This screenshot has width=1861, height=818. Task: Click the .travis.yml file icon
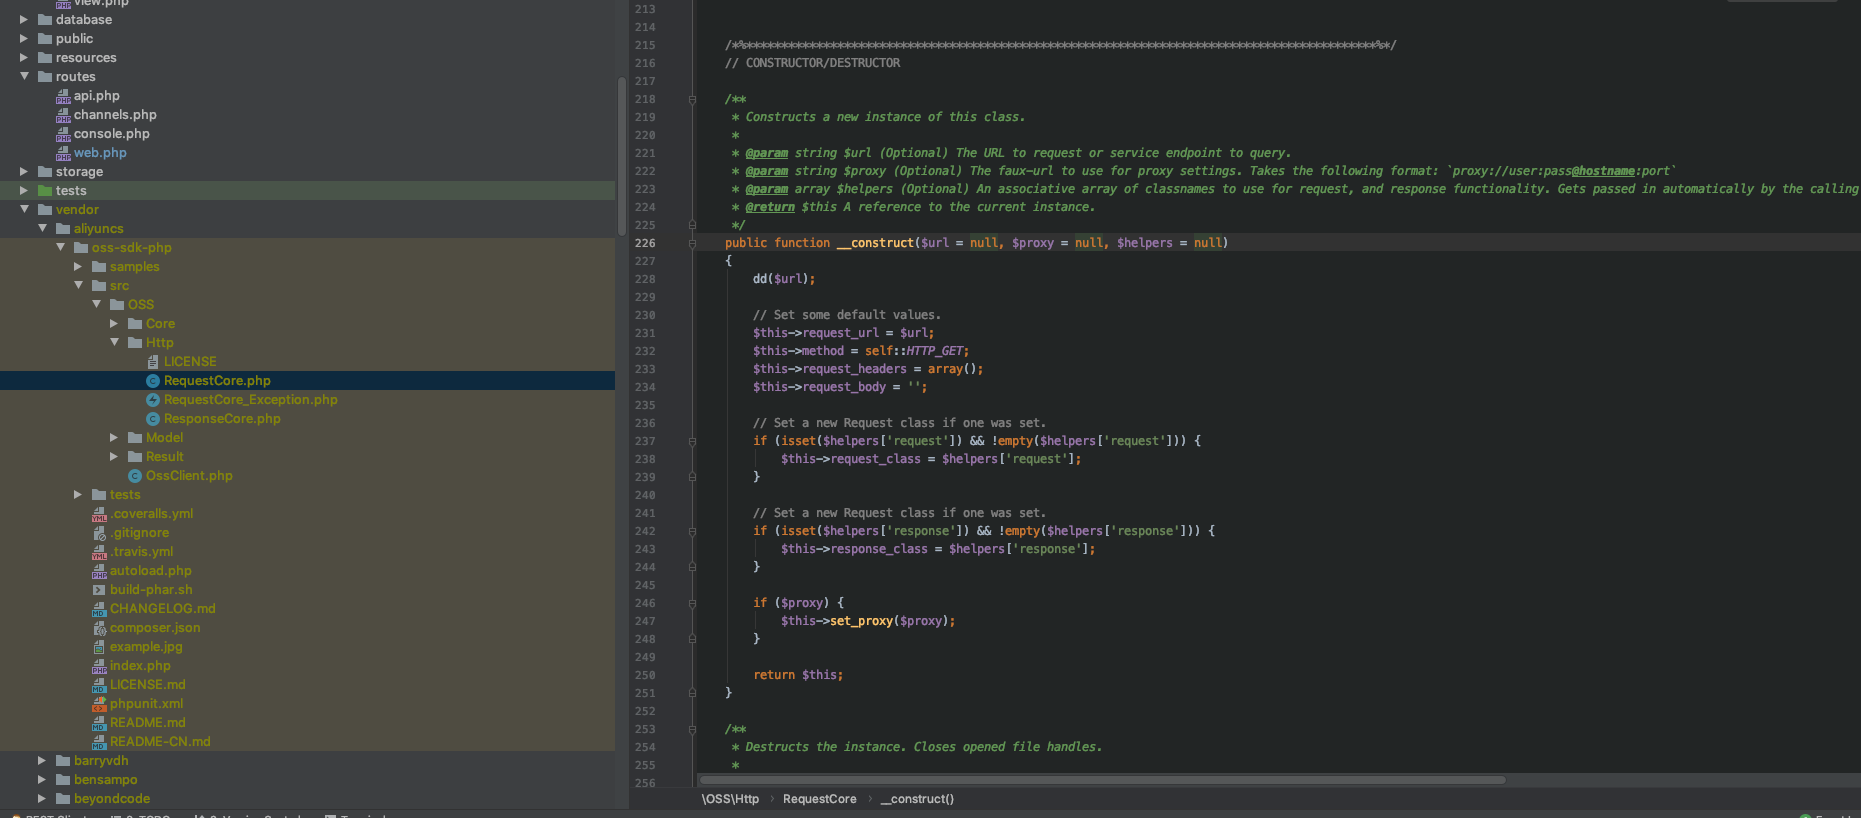(99, 552)
